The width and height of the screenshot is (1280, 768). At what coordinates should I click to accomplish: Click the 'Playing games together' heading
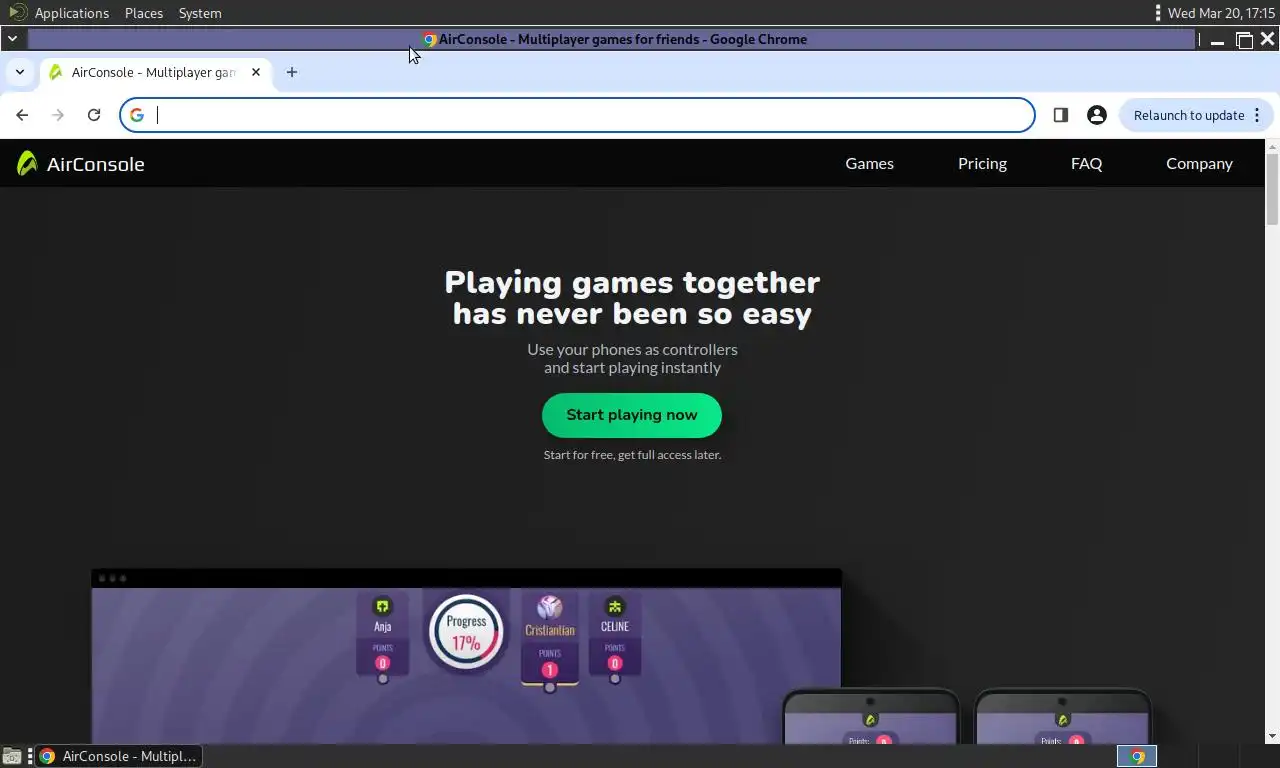[x=632, y=282]
